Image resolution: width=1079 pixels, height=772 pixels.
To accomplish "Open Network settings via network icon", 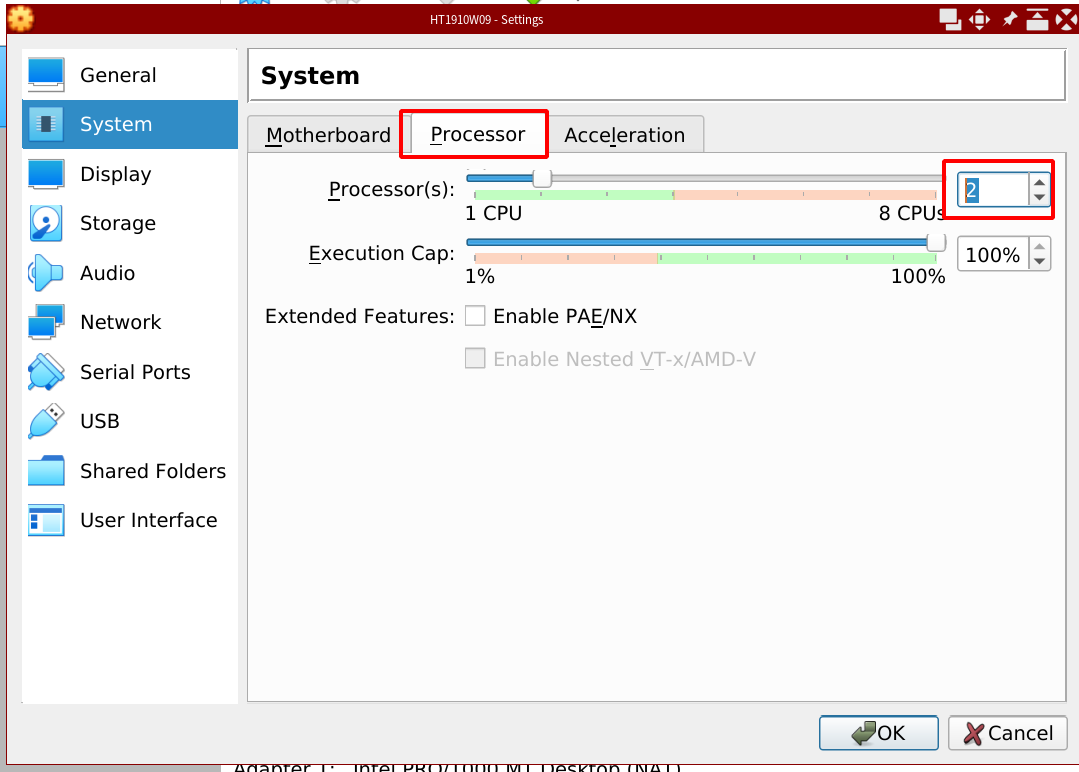I will pyautogui.click(x=46, y=322).
